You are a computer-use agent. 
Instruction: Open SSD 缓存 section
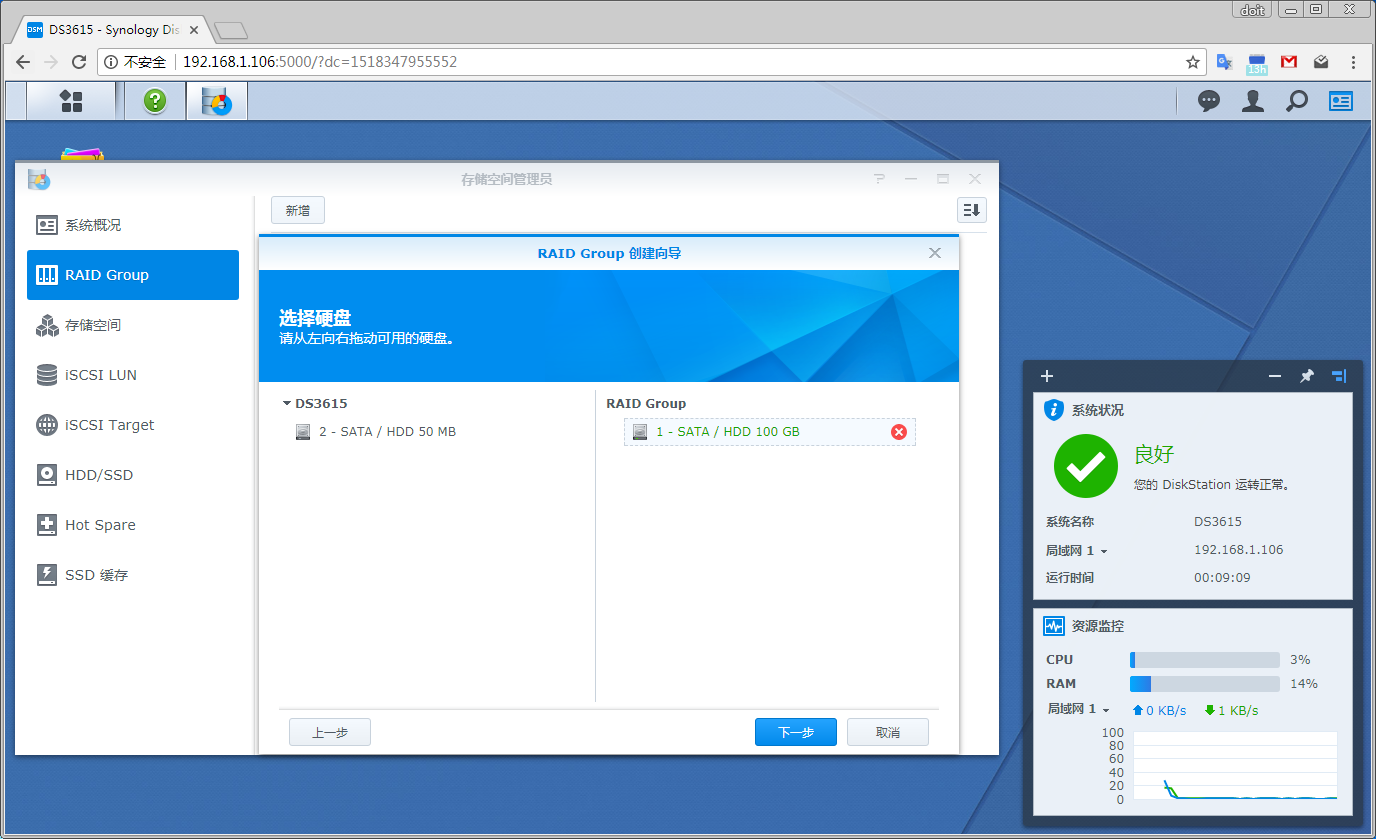point(133,575)
